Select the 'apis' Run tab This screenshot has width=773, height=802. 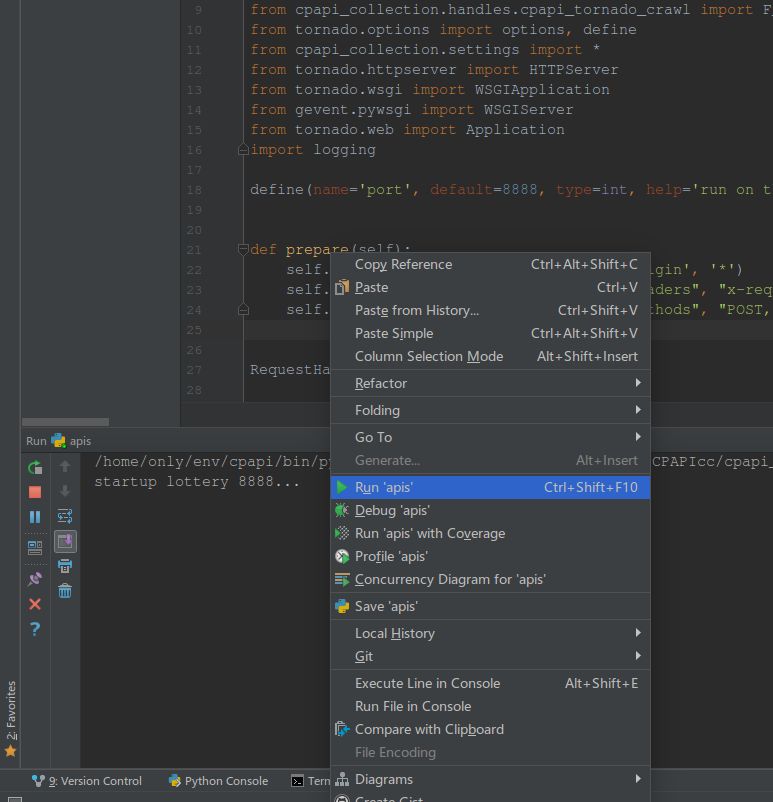72,441
